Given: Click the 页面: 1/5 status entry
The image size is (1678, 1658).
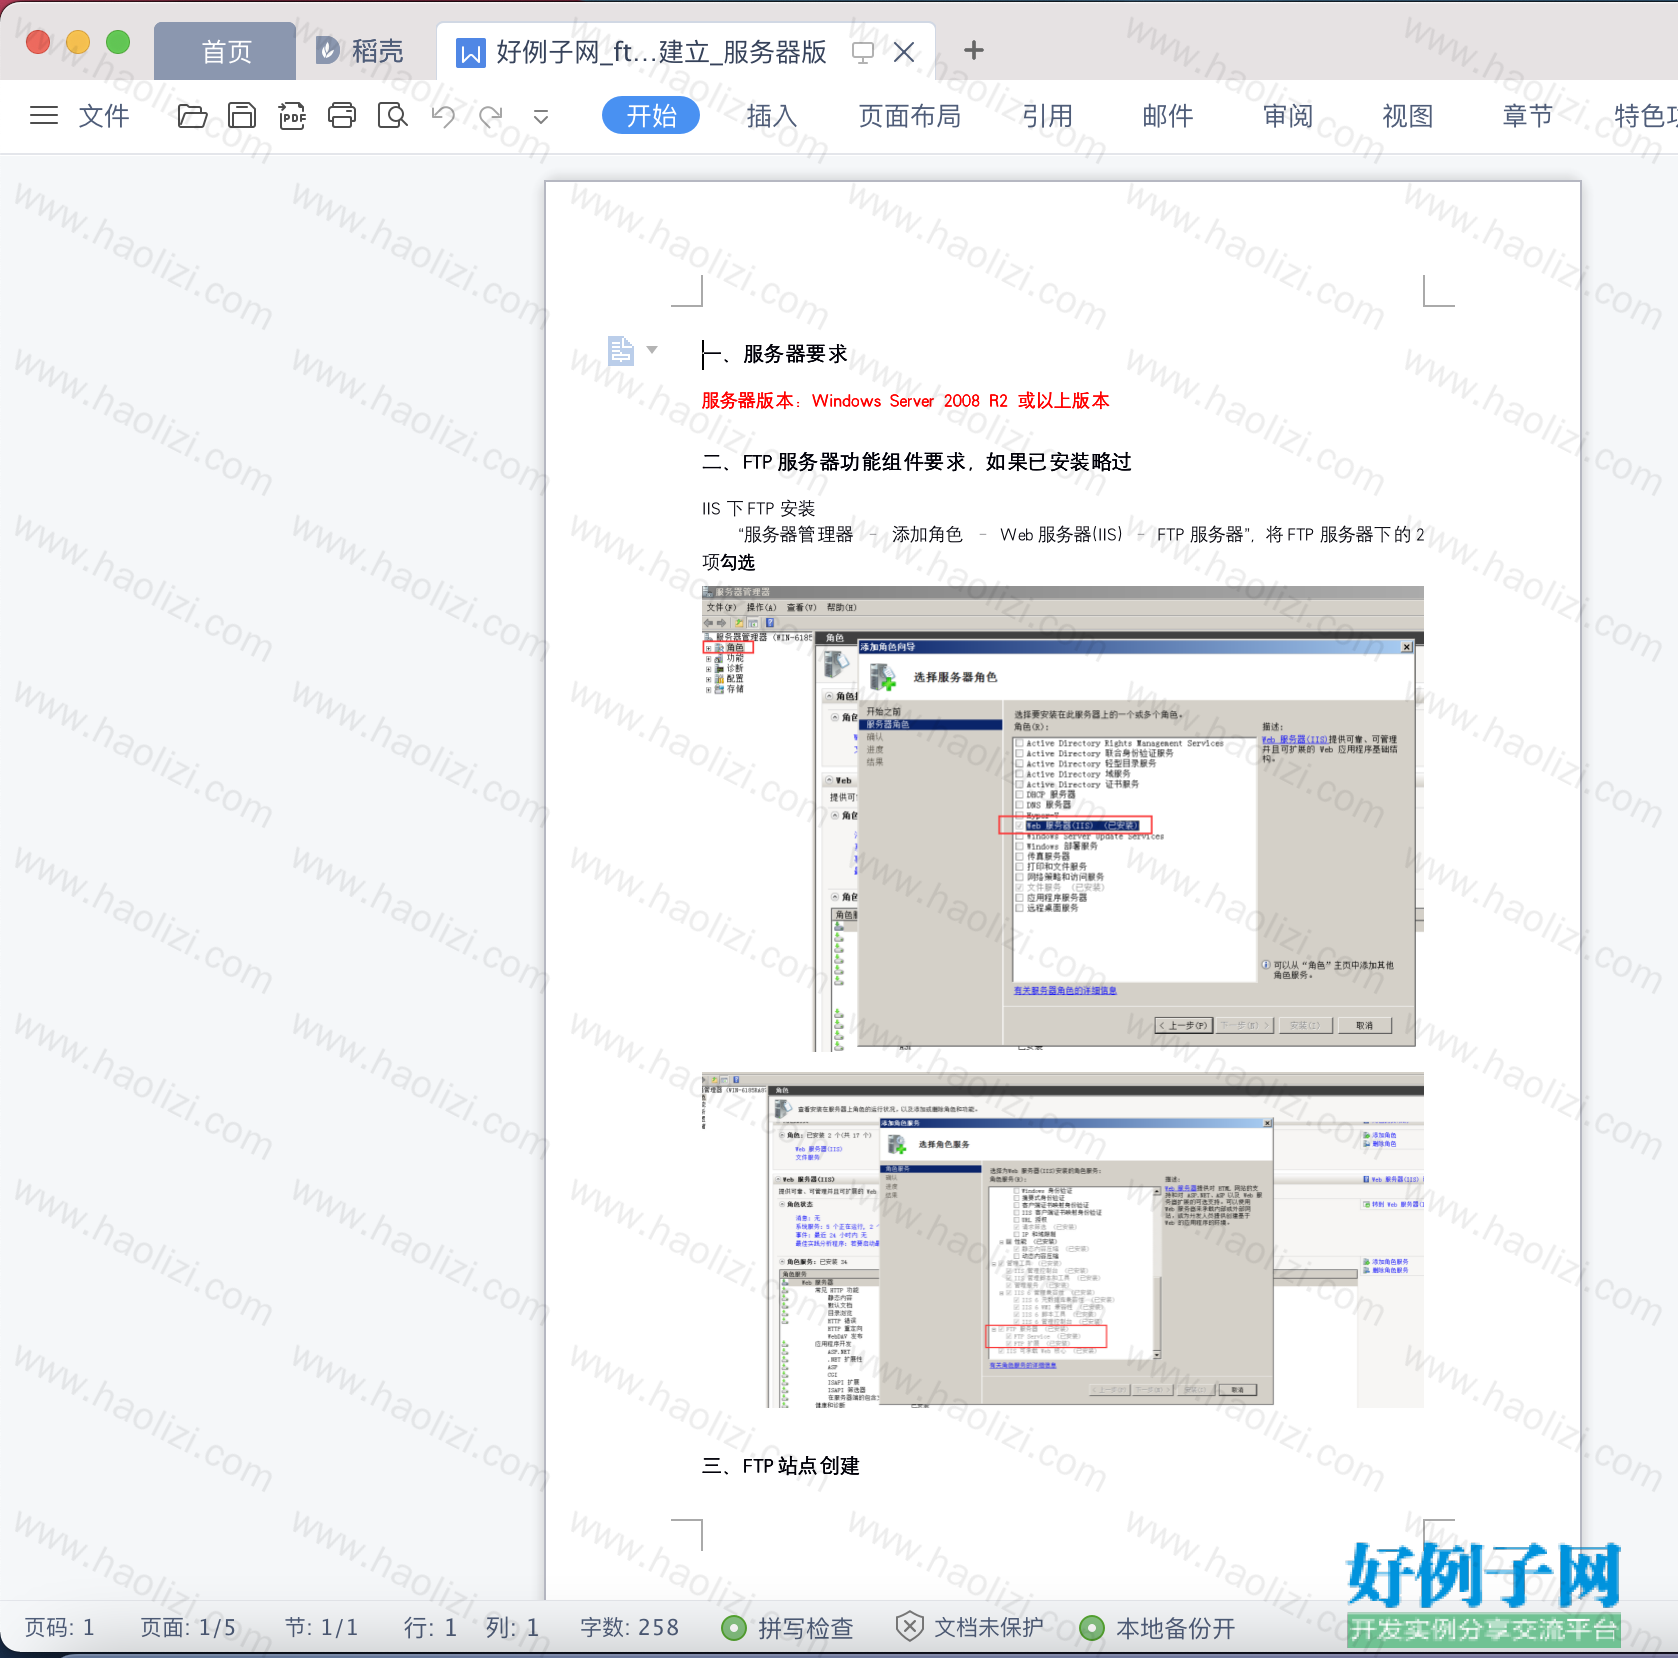Looking at the screenshot, I should (x=188, y=1628).
